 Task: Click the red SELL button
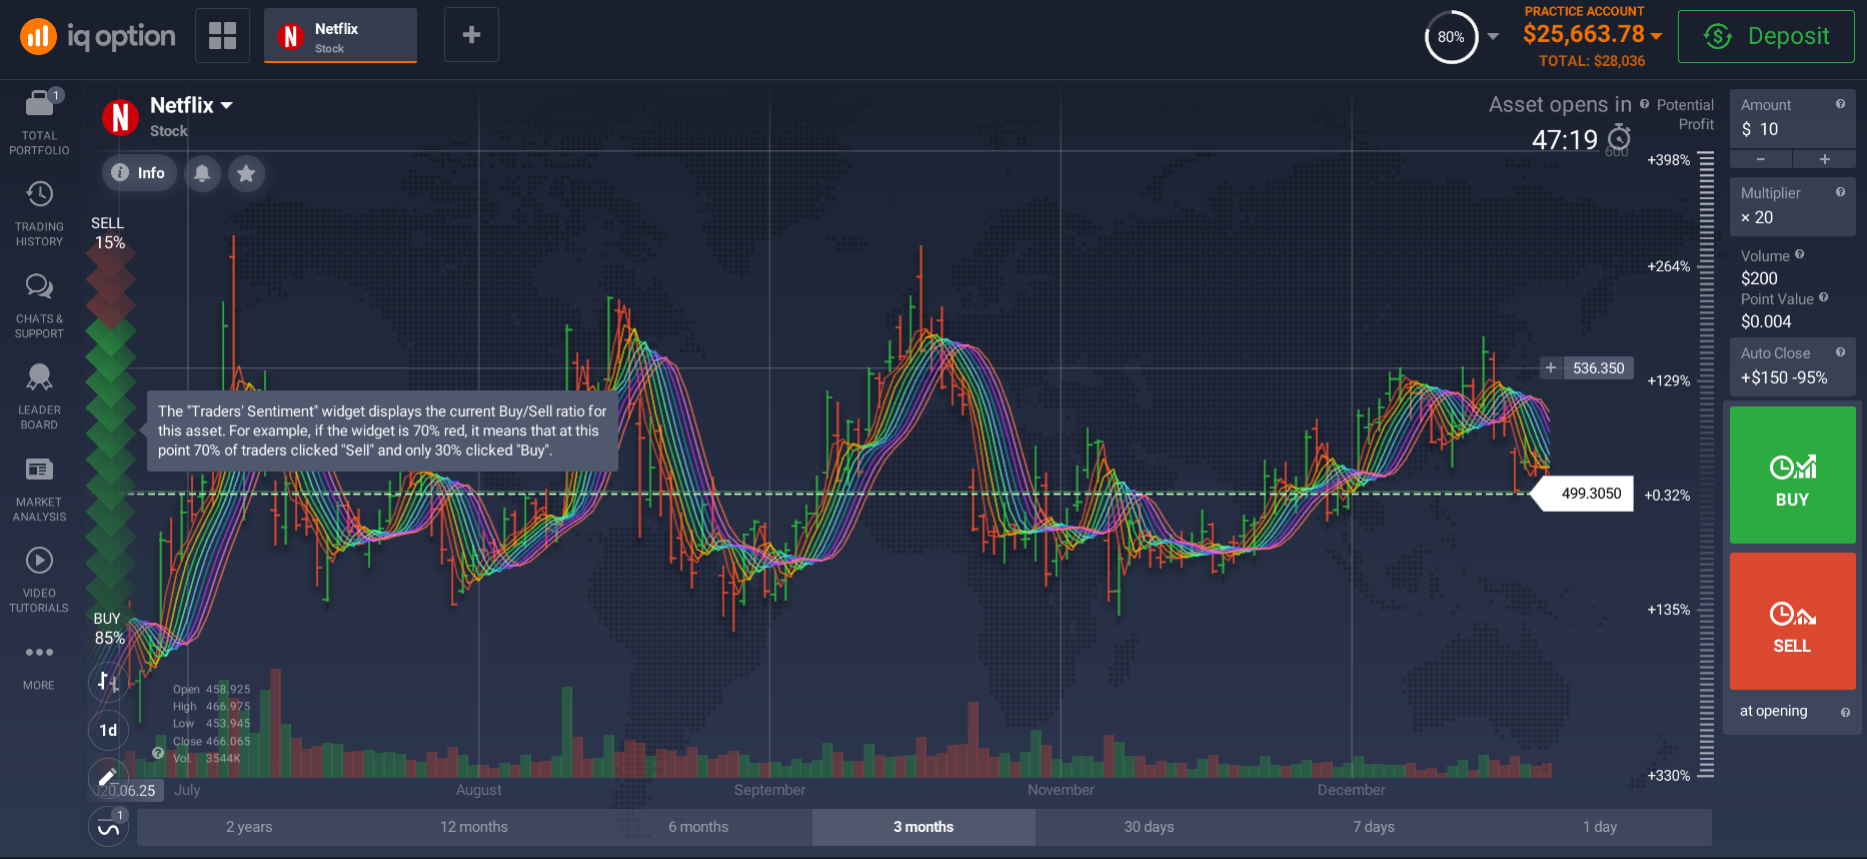(1792, 621)
